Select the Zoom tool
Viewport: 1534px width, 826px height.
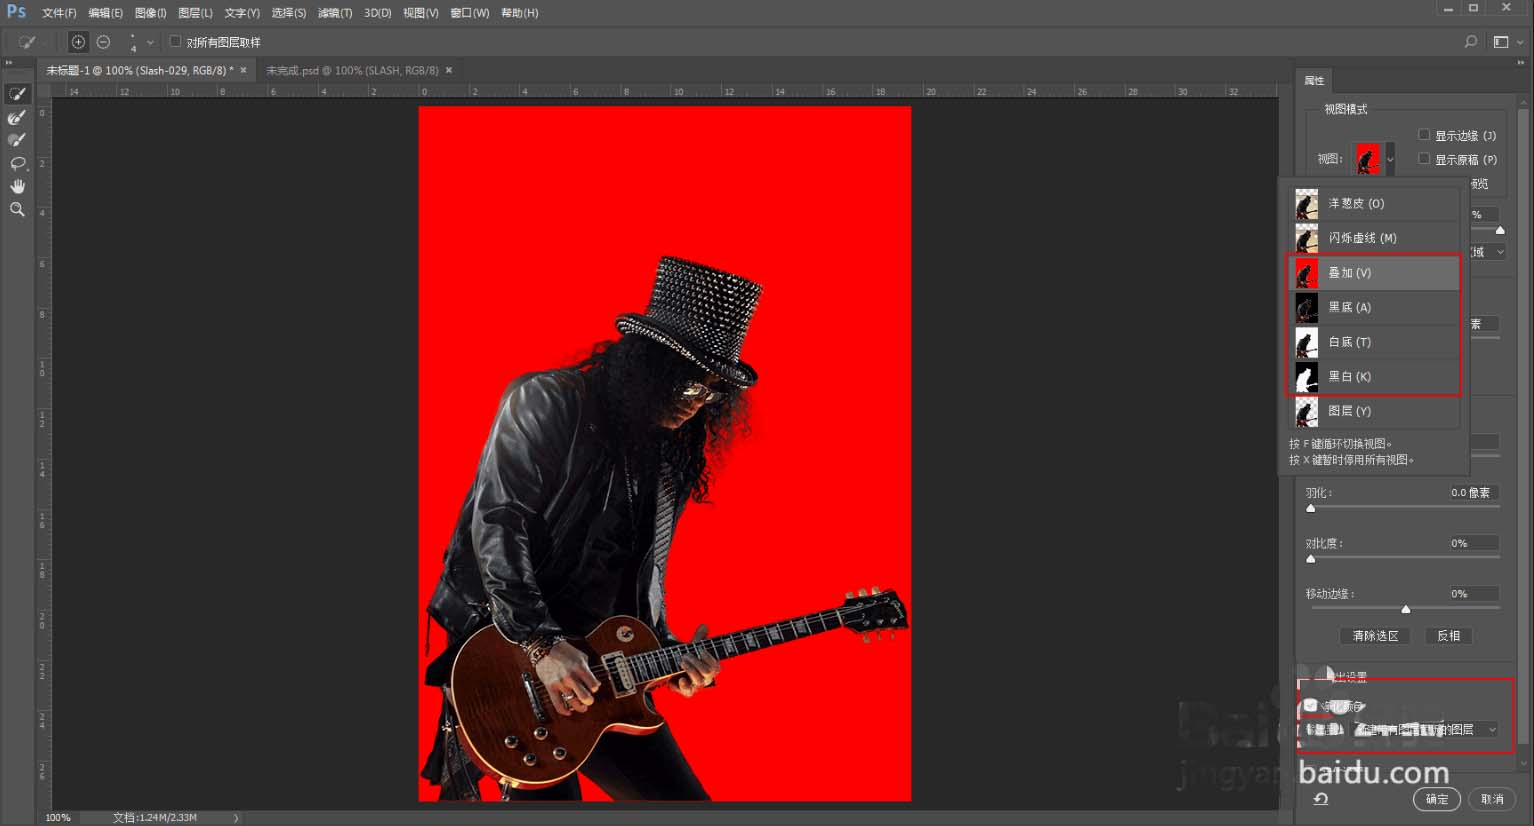(x=17, y=209)
